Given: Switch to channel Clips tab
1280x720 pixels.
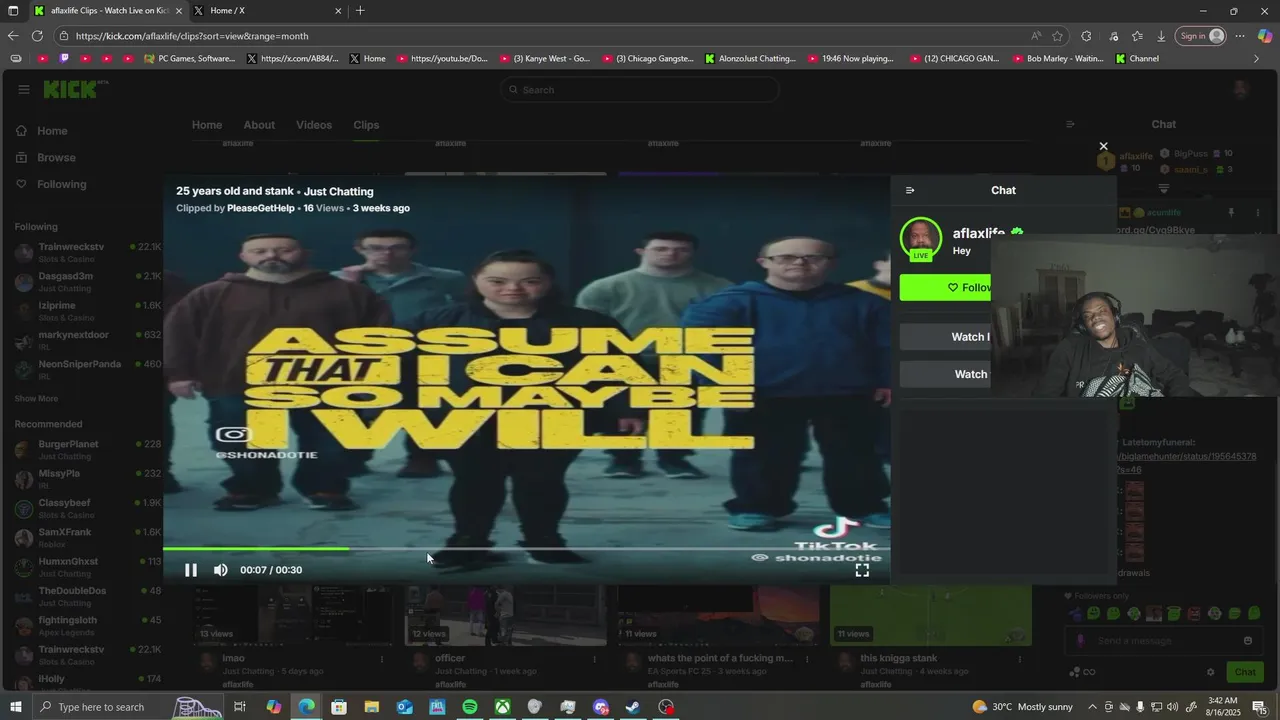Looking at the screenshot, I should click(366, 125).
